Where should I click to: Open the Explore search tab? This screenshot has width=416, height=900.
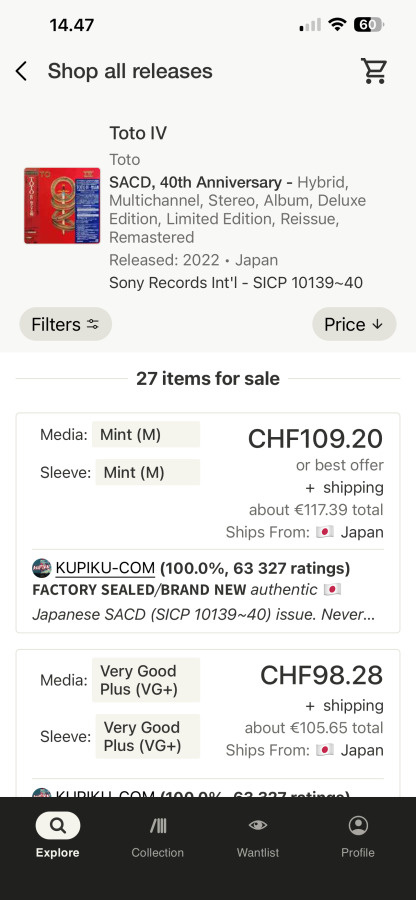57,836
